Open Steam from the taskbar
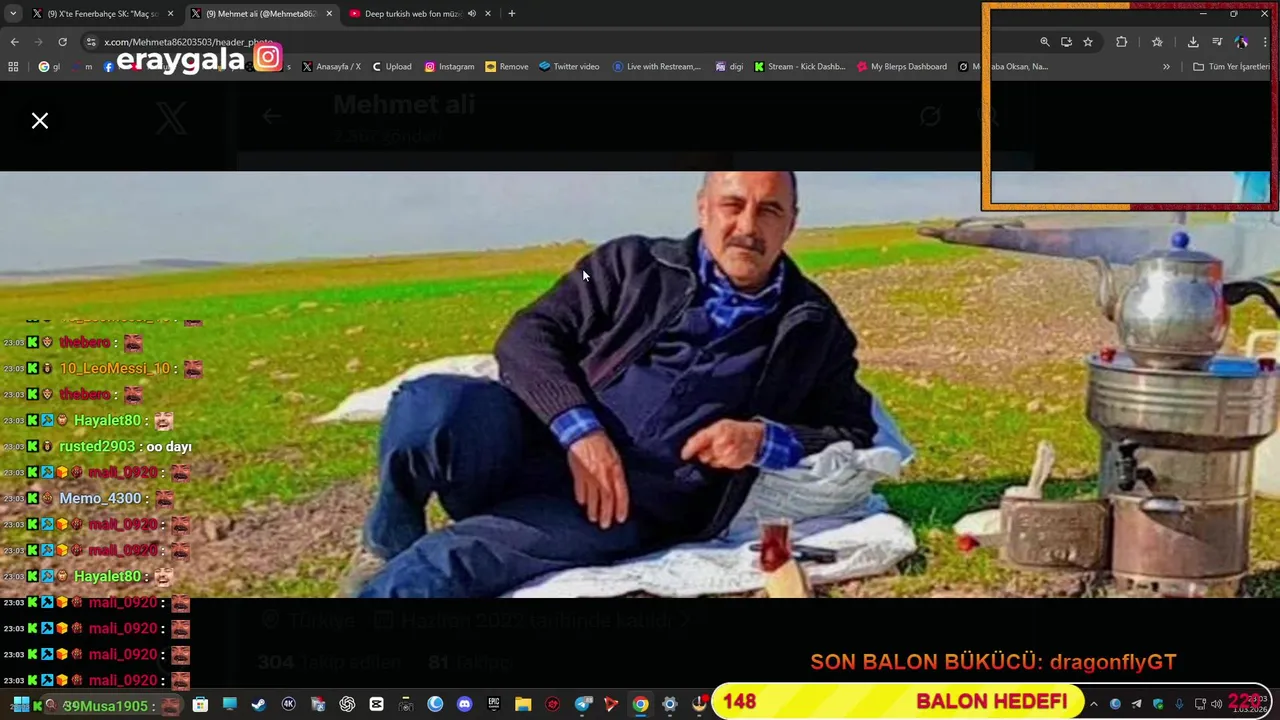The width and height of the screenshot is (1280, 720). 259,705
